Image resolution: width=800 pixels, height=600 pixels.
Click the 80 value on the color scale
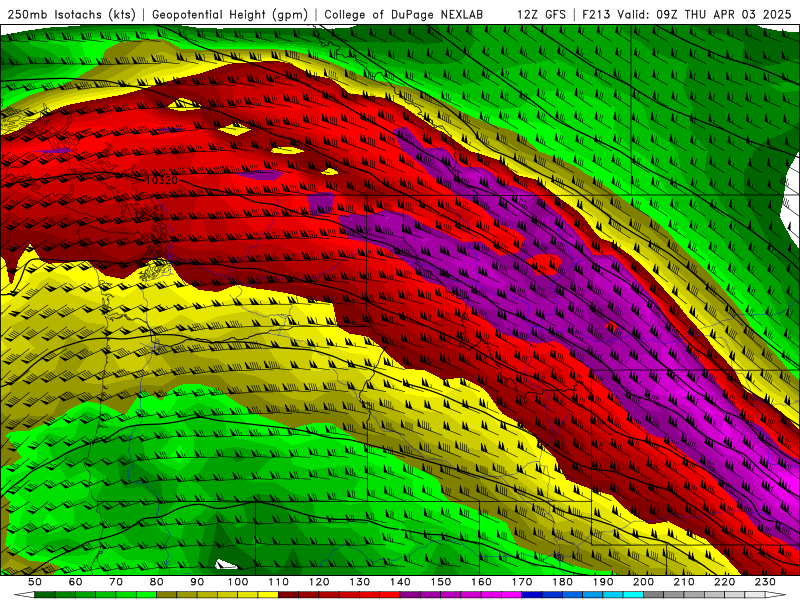click(156, 582)
